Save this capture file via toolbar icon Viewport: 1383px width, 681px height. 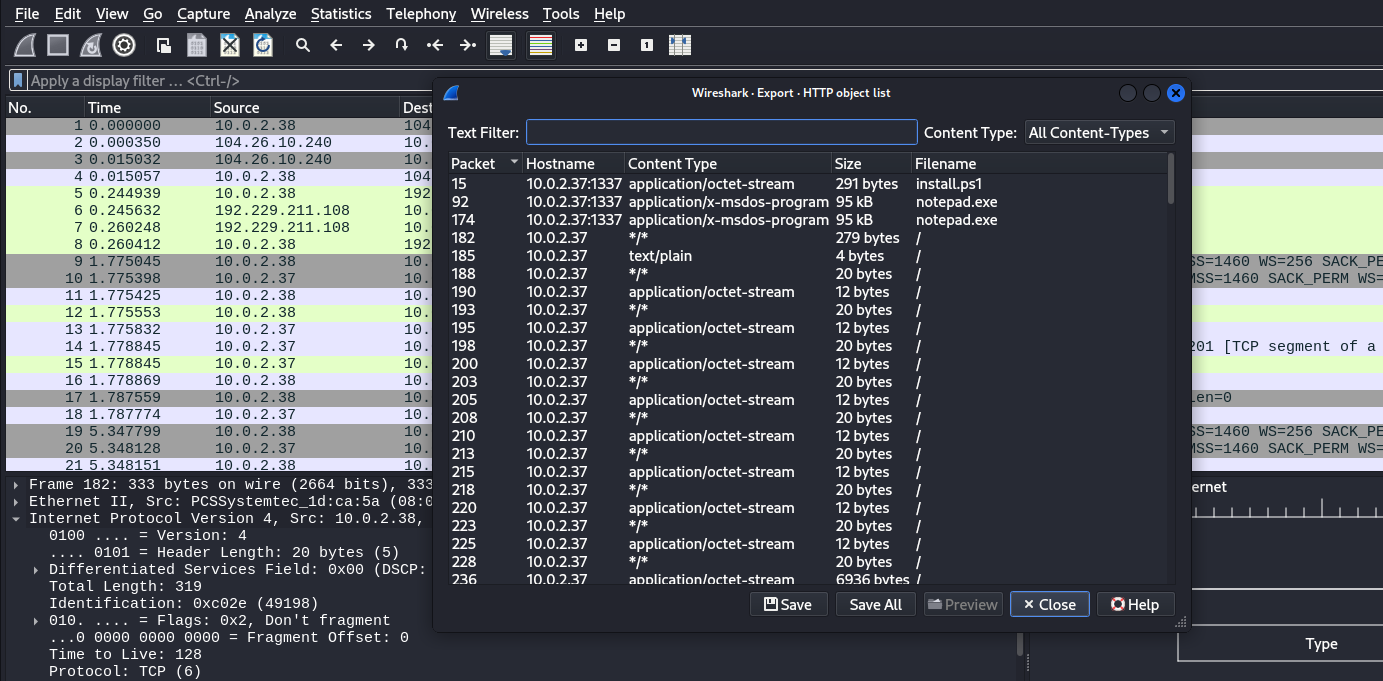click(197, 45)
